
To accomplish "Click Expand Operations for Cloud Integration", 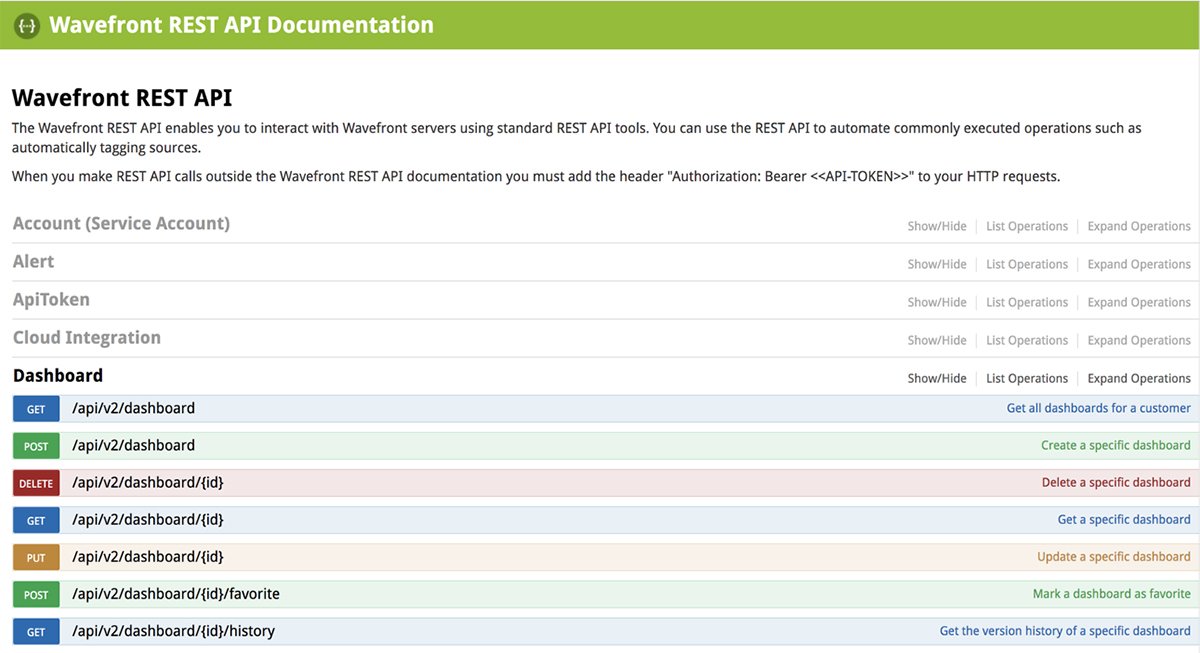I will pyautogui.click(x=1139, y=341).
